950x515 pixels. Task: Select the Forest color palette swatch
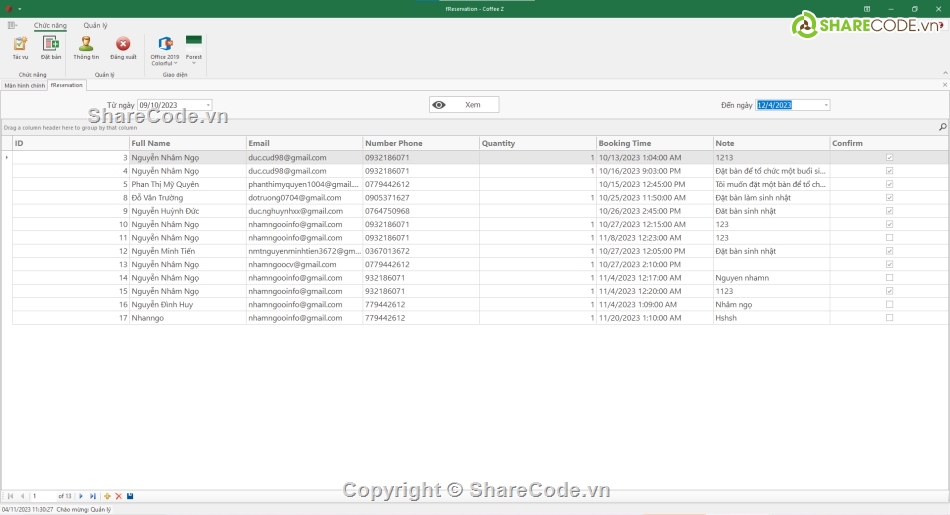click(x=194, y=45)
